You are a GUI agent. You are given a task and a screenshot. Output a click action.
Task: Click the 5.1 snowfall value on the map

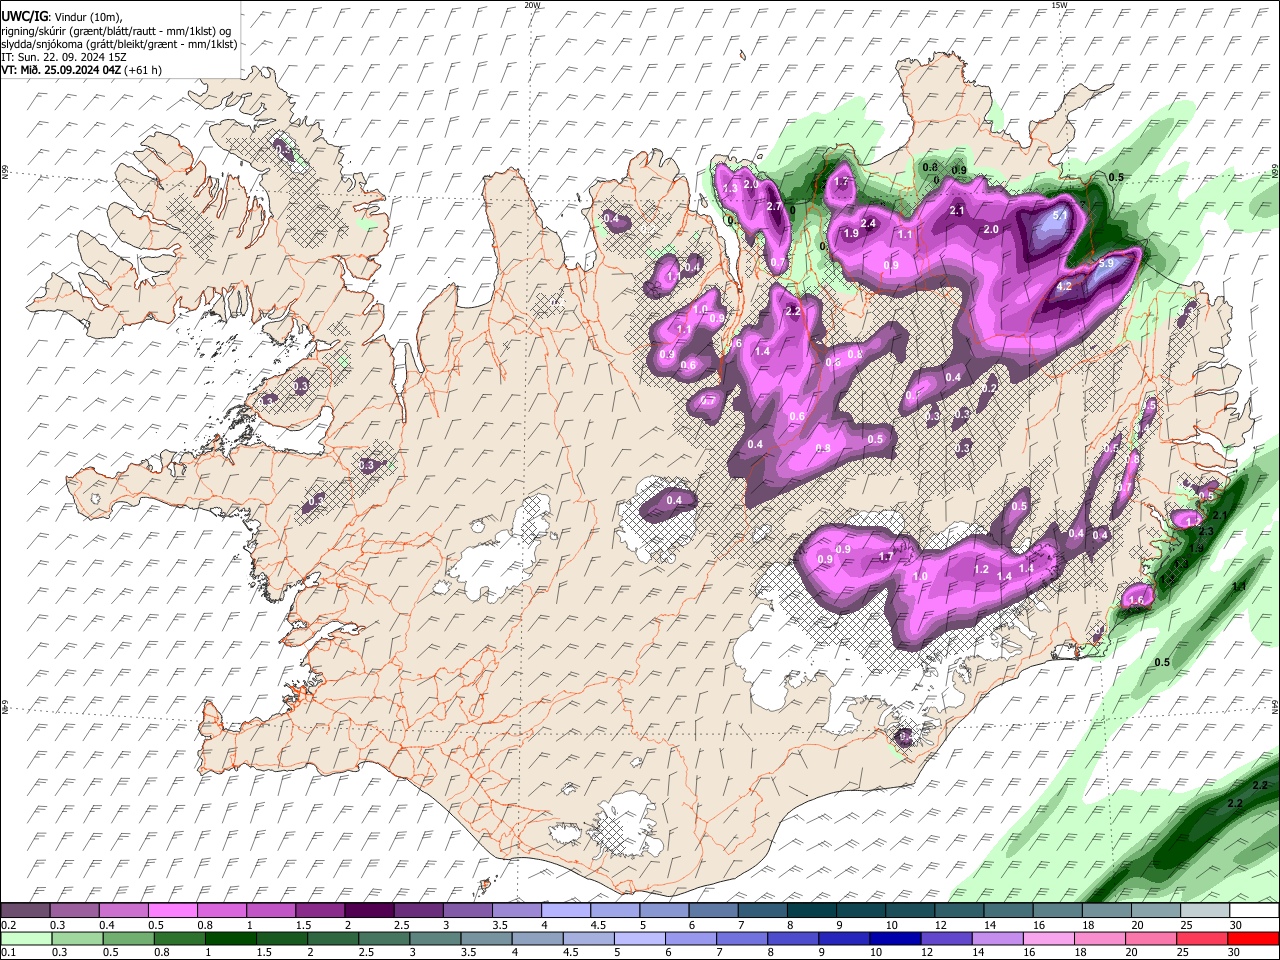coord(1061,215)
